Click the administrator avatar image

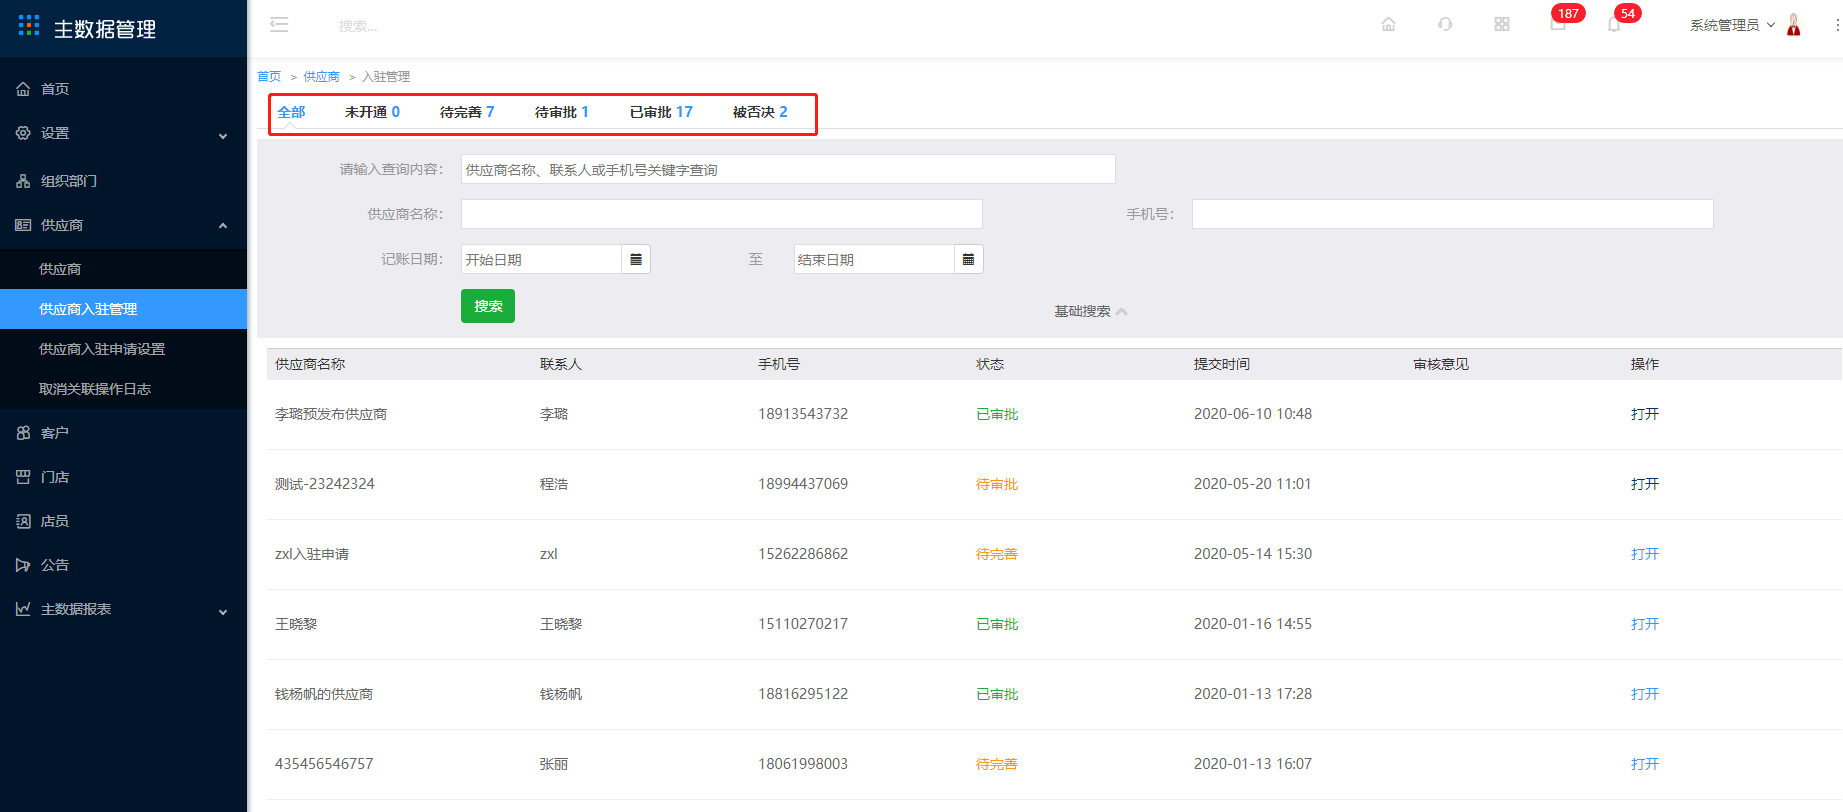[1794, 25]
